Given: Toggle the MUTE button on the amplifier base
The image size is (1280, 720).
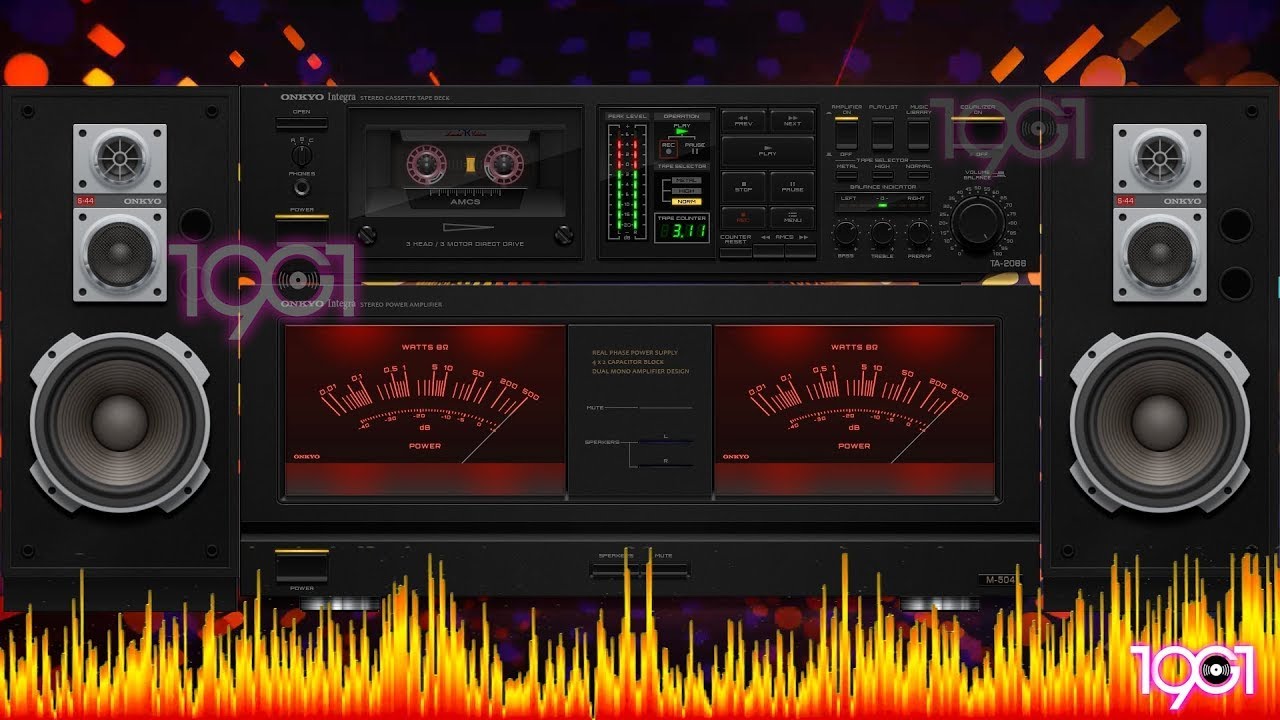Looking at the screenshot, I should 666,569.
